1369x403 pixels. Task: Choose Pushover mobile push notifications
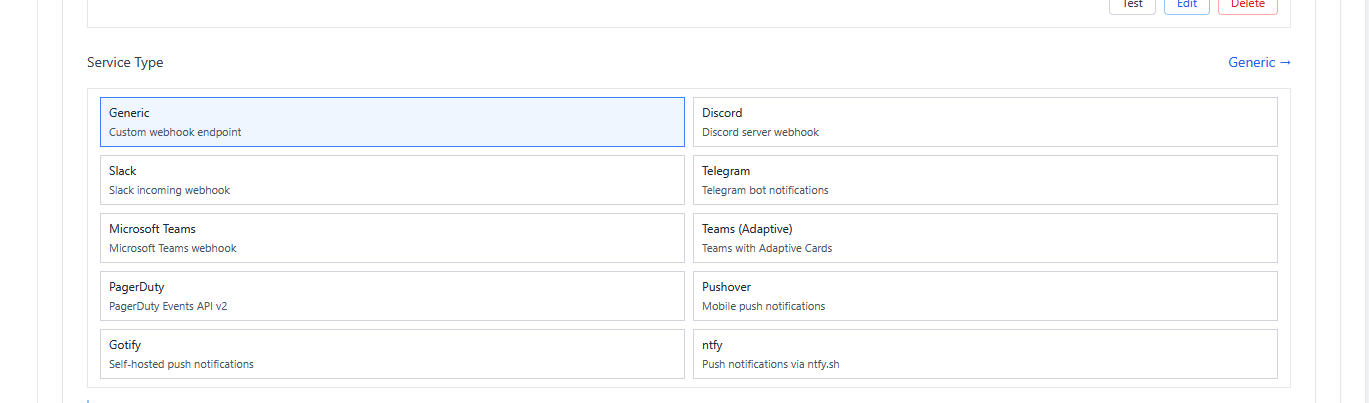point(985,296)
